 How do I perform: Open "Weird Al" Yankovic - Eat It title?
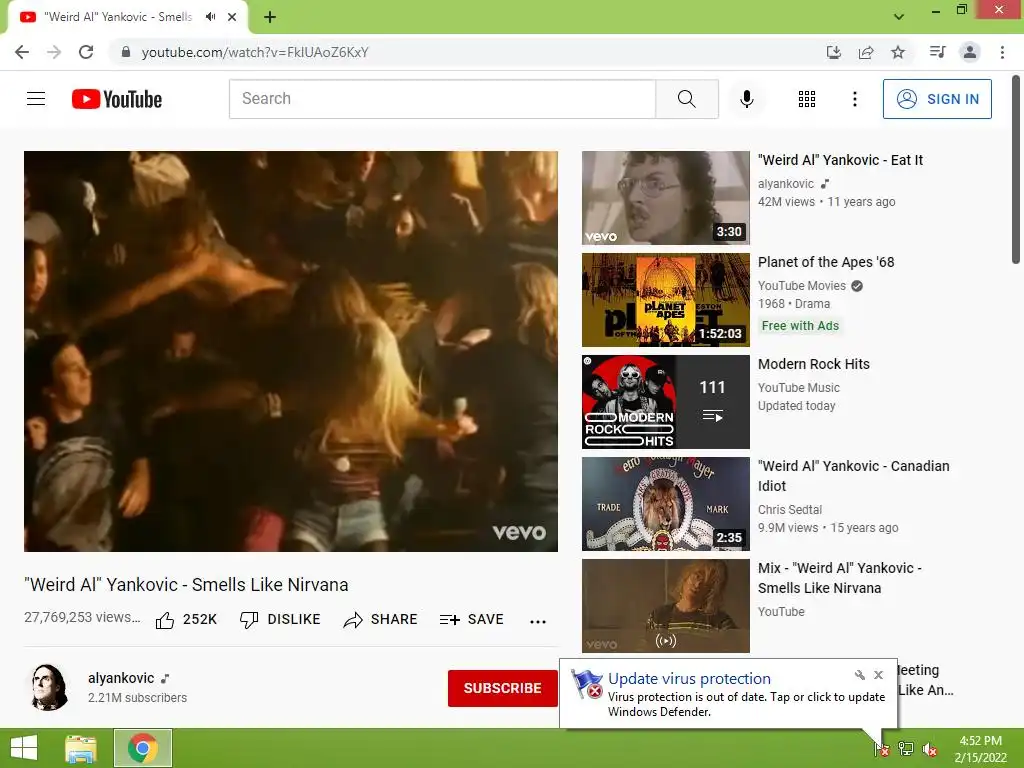pos(840,160)
